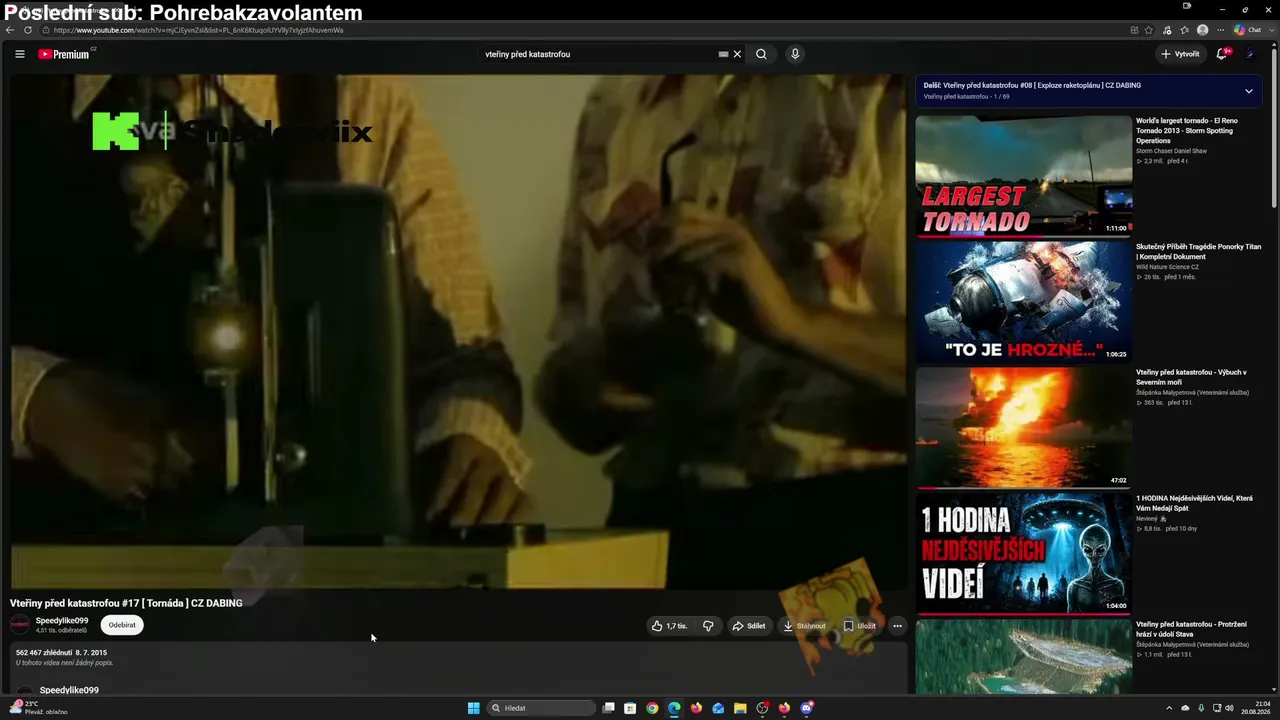Viewport: 1280px width, 720px height.
Task: Expand the playlist panel chevron
Action: [1248, 91]
